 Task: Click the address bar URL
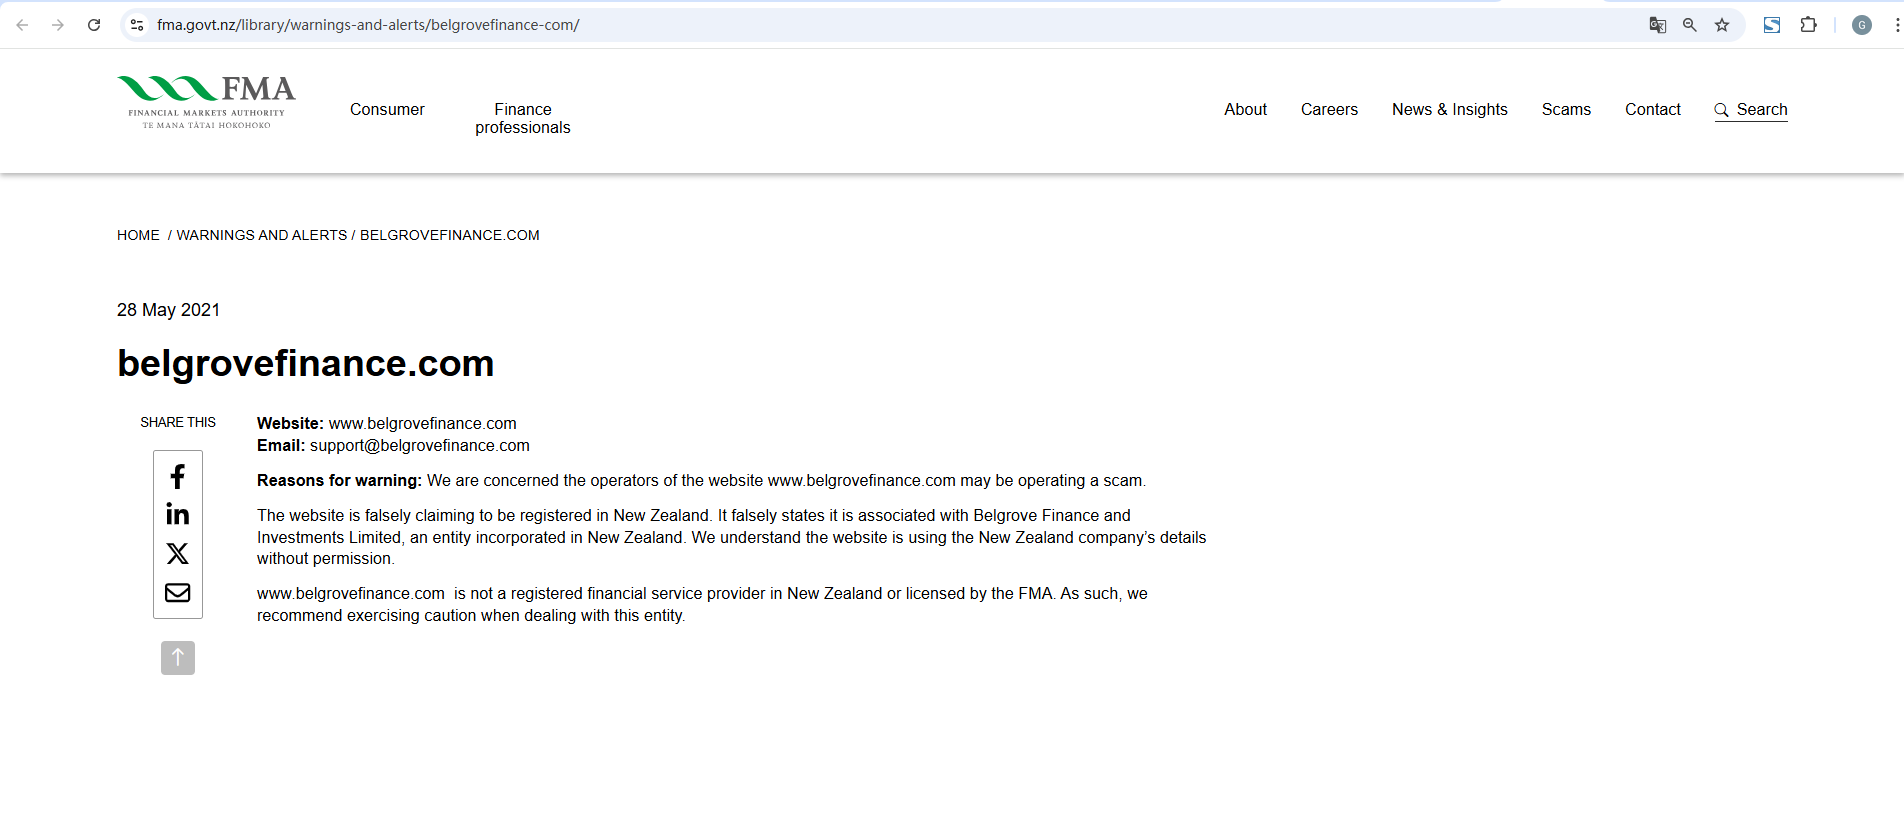pyautogui.click(x=368, y=25)
